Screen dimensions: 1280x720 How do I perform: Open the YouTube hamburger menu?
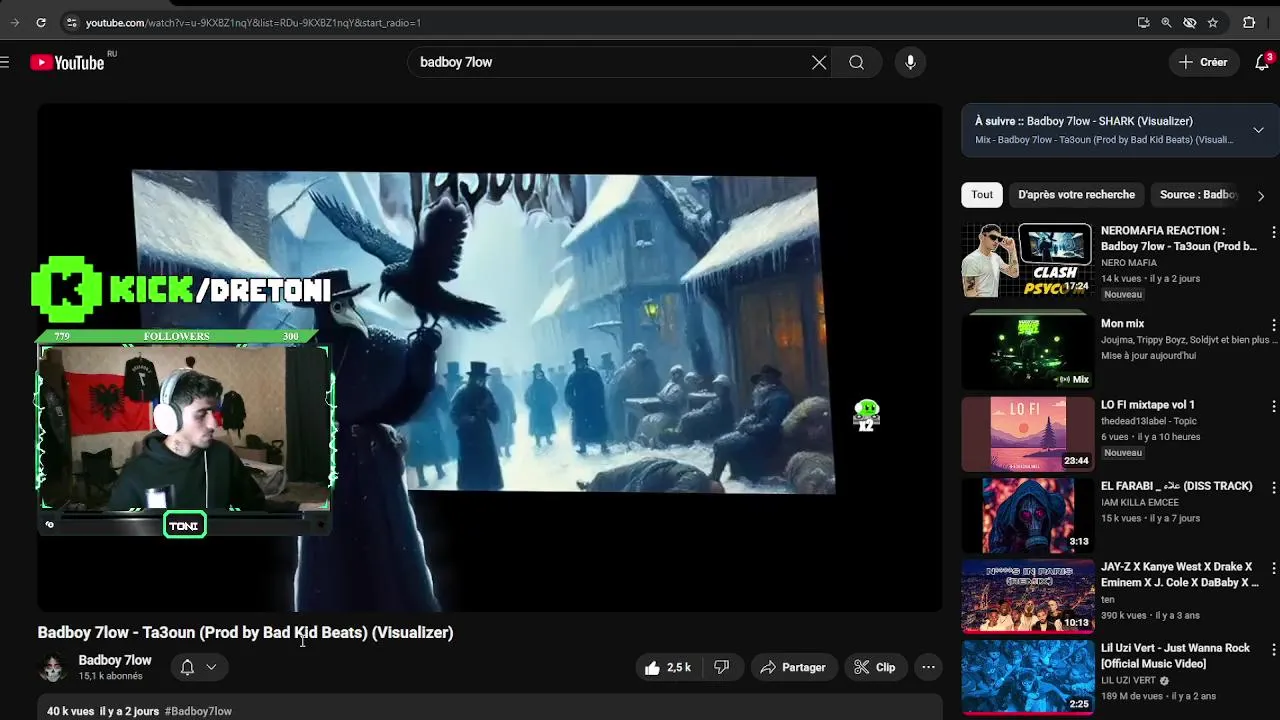point(5,62)
